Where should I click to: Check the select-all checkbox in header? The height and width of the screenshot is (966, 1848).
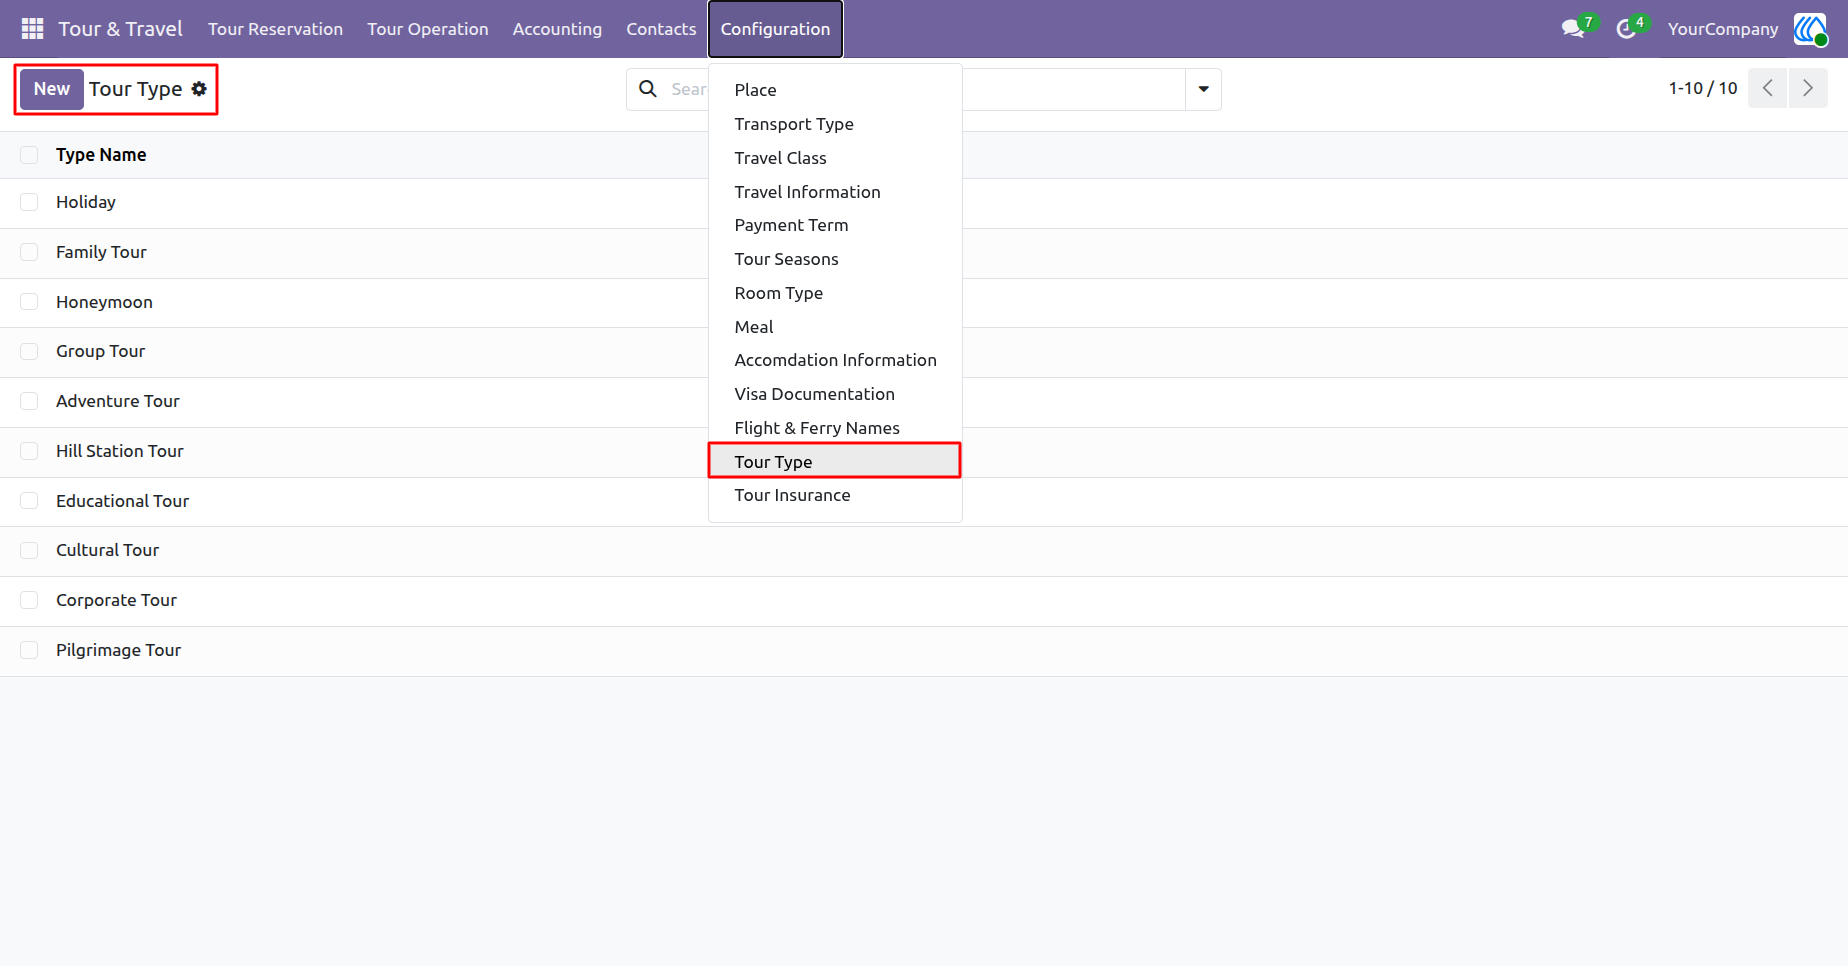click(29, 155)
